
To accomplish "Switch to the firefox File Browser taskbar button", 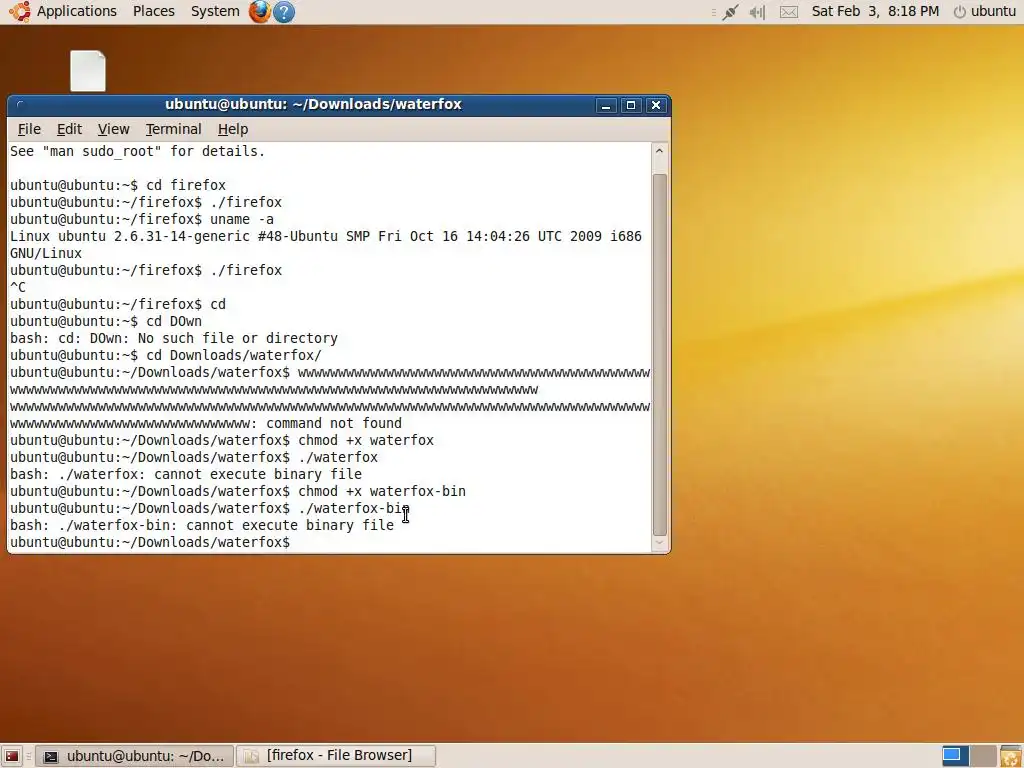I will pos(336,756).
